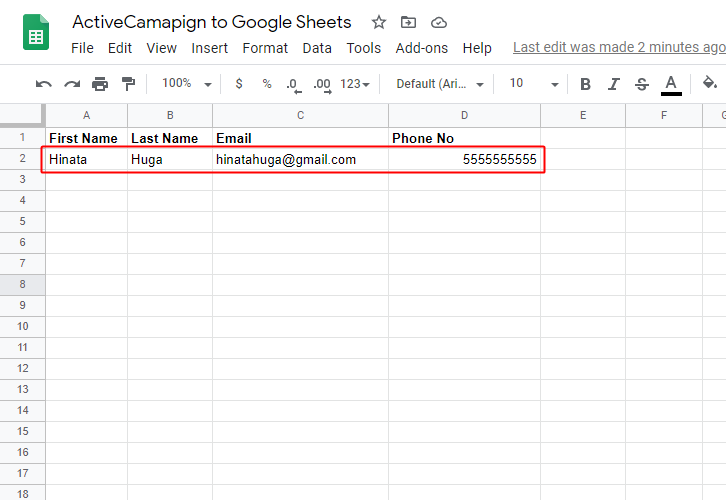The image size is (726, 500).
Task: Open the Default (Arial) font dropdown
Action: [x=440, y=84]
